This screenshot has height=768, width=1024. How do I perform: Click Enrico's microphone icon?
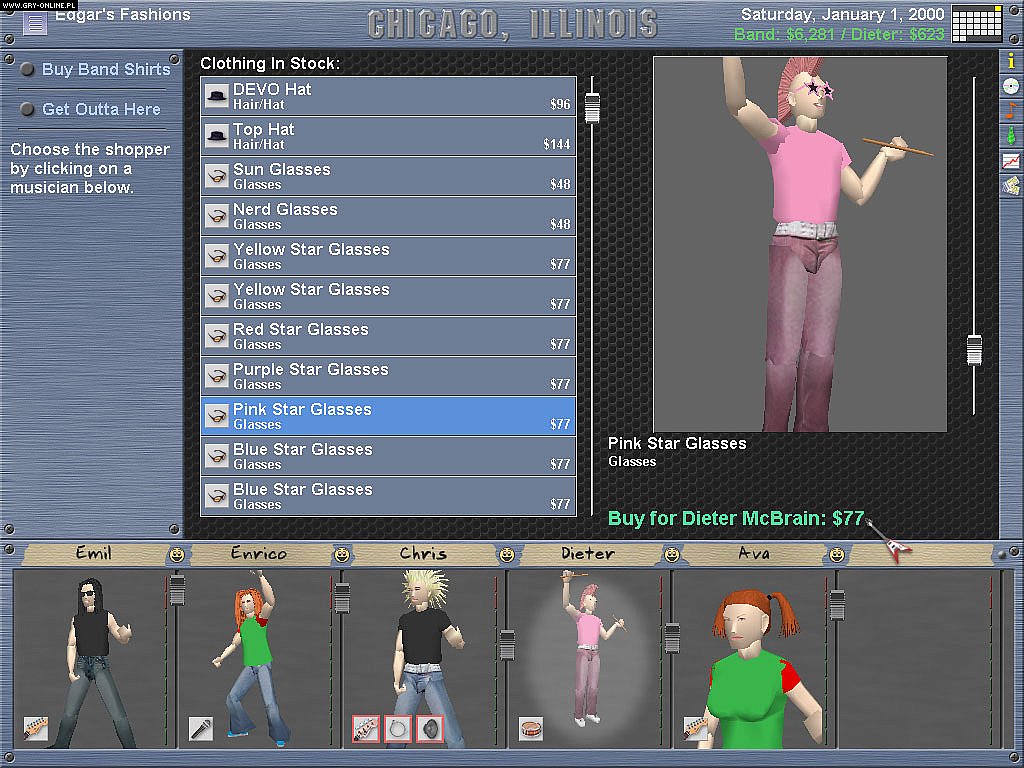[x=199, y=730]
